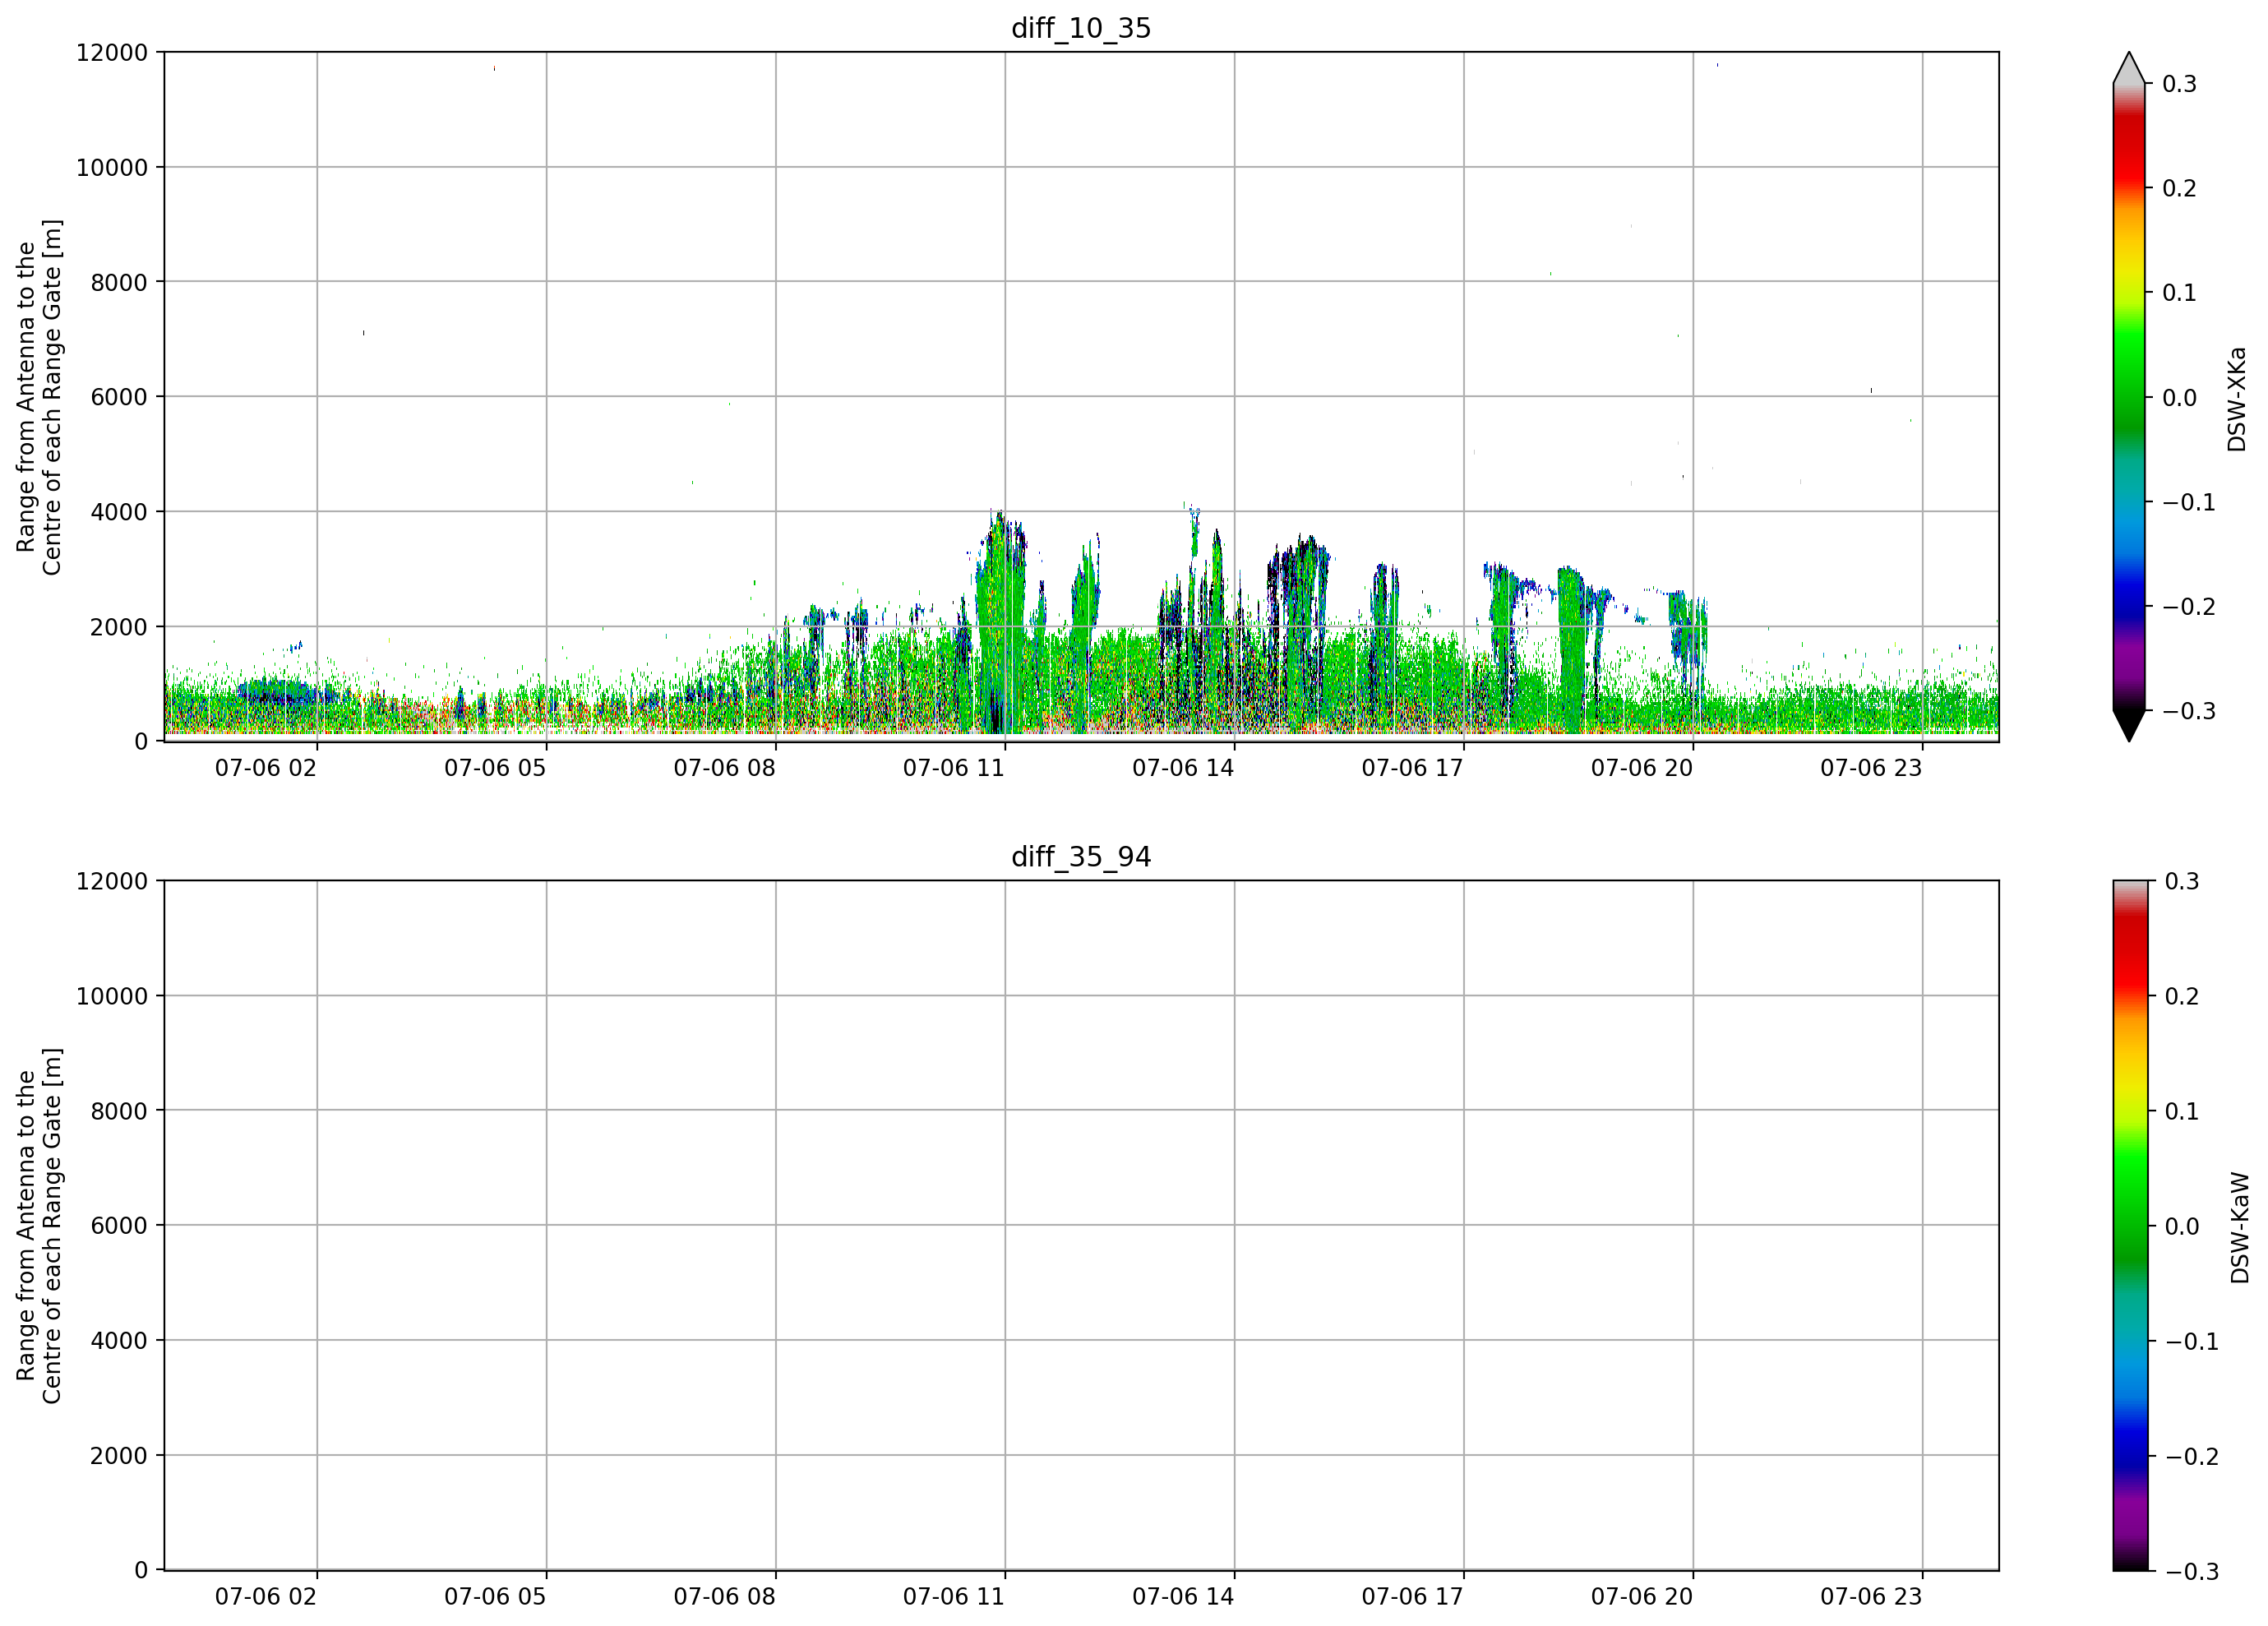This screenshot has height=1626, width=2268.
Task: Click the 07-06 23 tick on the top plot
Action: 1871,768
